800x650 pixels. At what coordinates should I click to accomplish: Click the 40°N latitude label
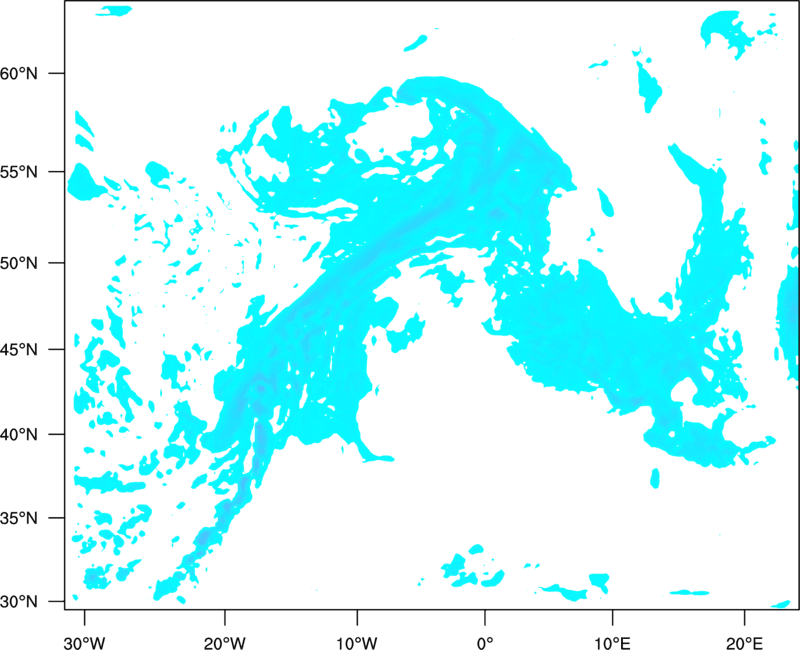point(19,435)
